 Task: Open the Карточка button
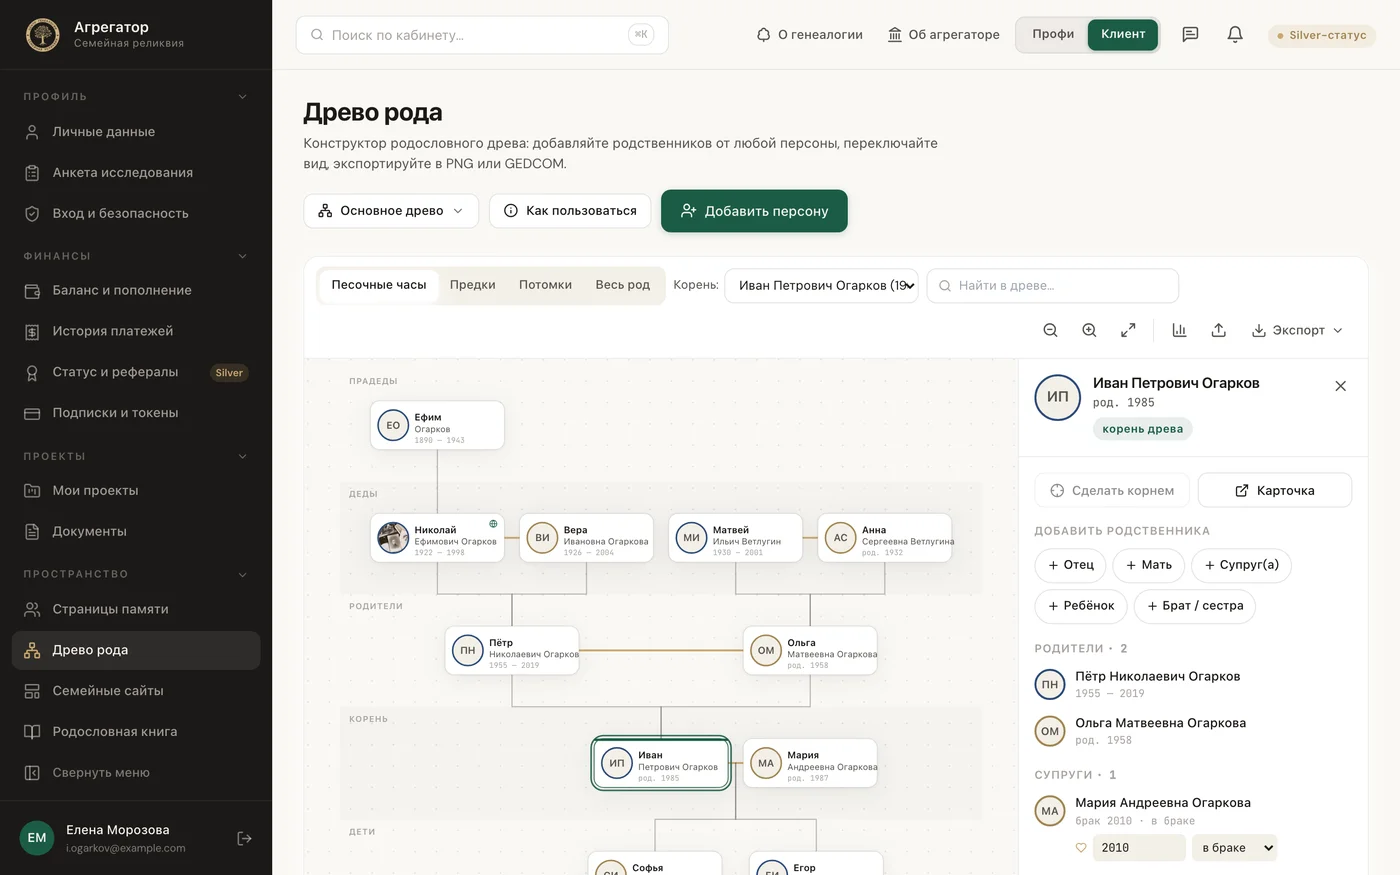[x=1275, y=490]
